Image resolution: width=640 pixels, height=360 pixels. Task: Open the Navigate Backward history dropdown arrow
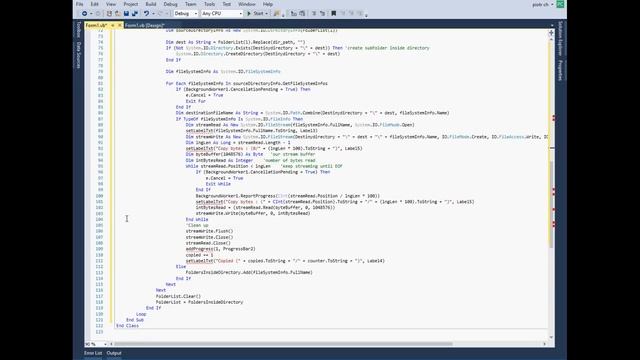point(91,13)
